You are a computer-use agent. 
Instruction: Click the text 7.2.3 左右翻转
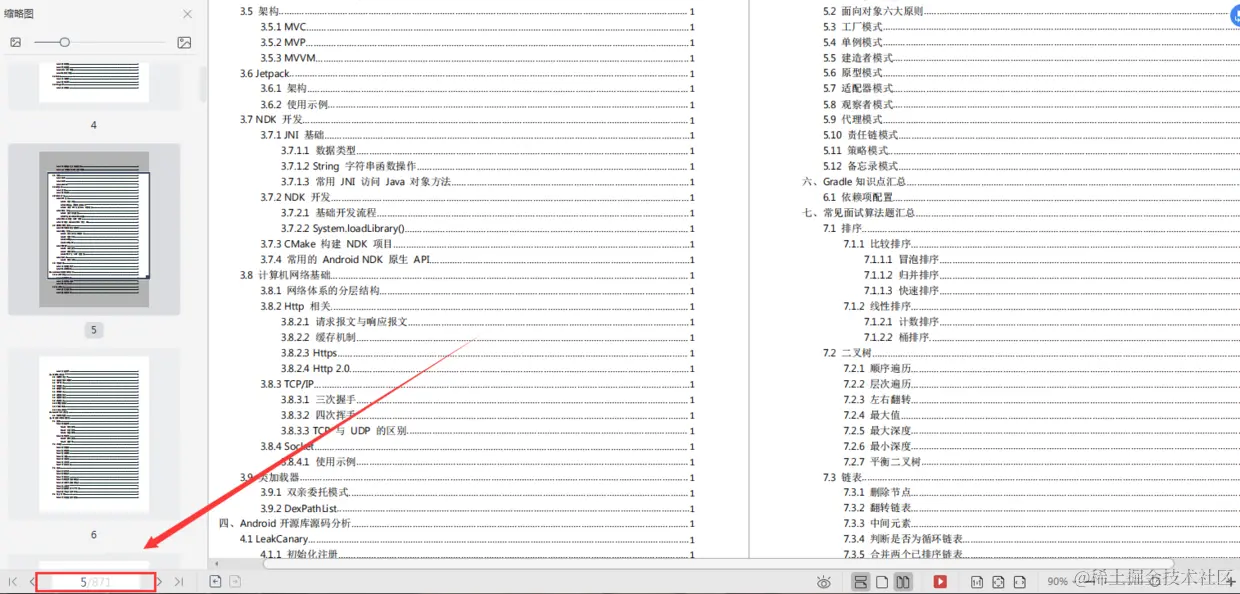coord(877,400)
